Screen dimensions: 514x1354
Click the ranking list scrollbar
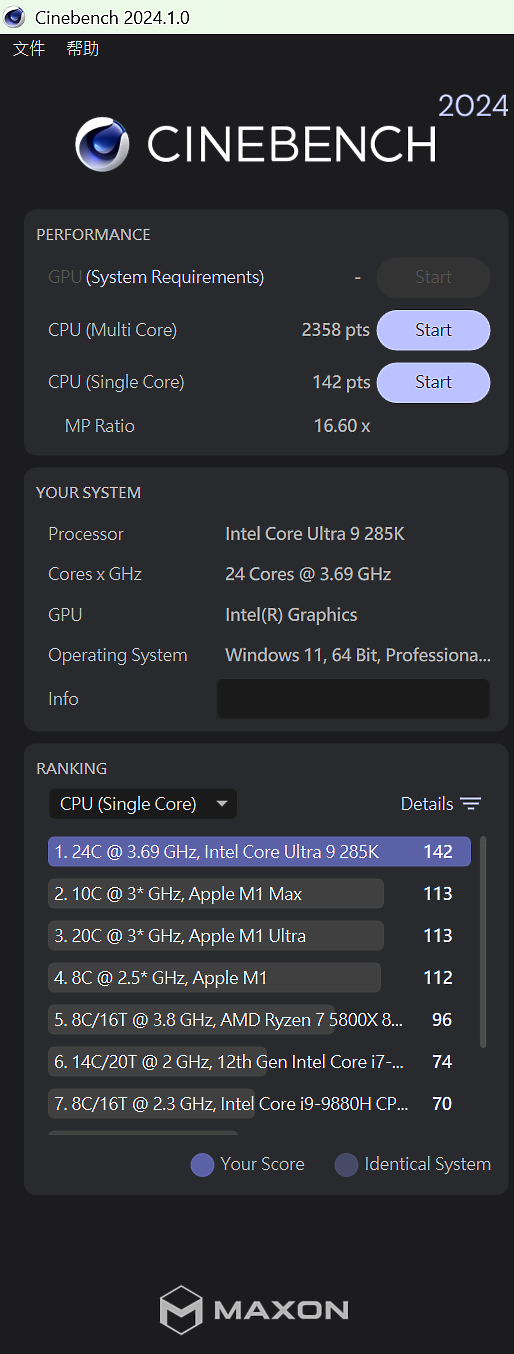484,942
